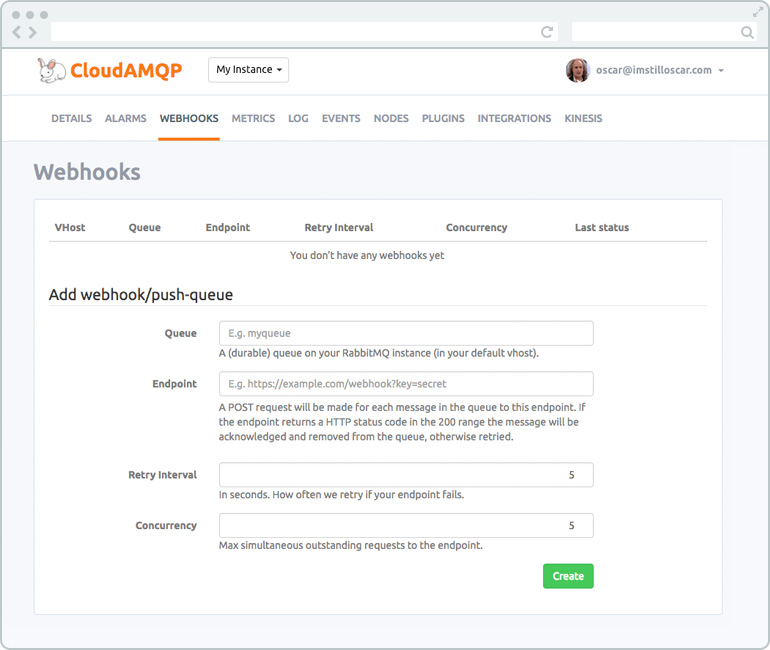This screenshot has width=770, height=650.
Task: Open the METRICS tab
Action: tap(253, 118)
